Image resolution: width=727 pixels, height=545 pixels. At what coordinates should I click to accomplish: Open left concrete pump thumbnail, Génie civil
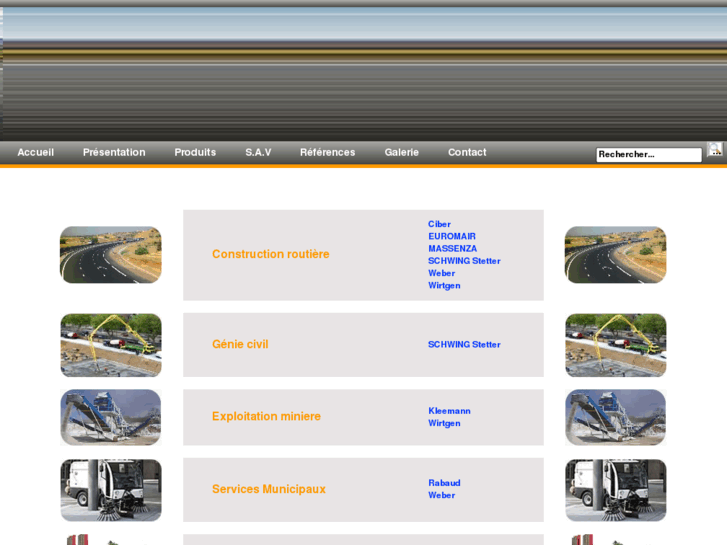click(111, 345)
